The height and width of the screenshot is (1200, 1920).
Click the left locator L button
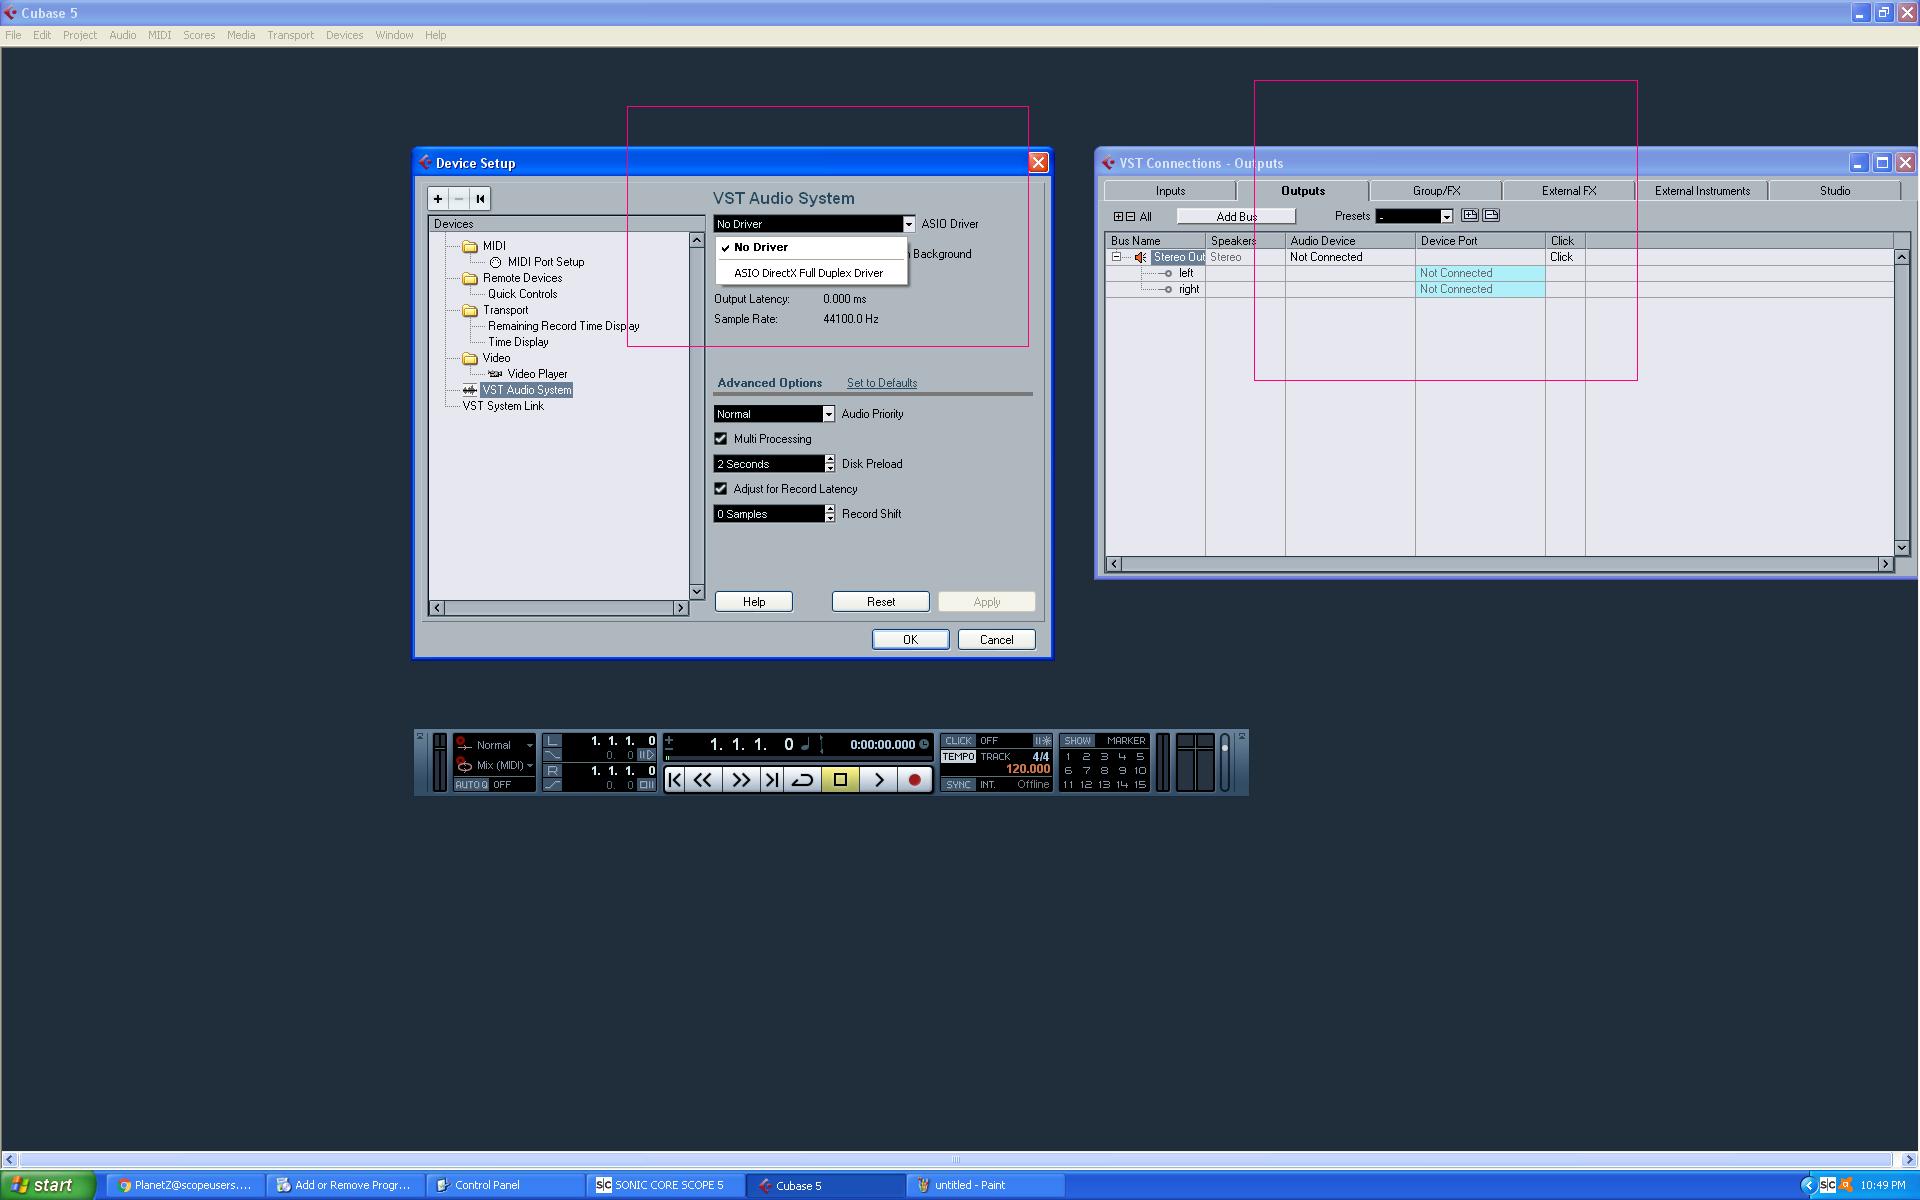553,741
